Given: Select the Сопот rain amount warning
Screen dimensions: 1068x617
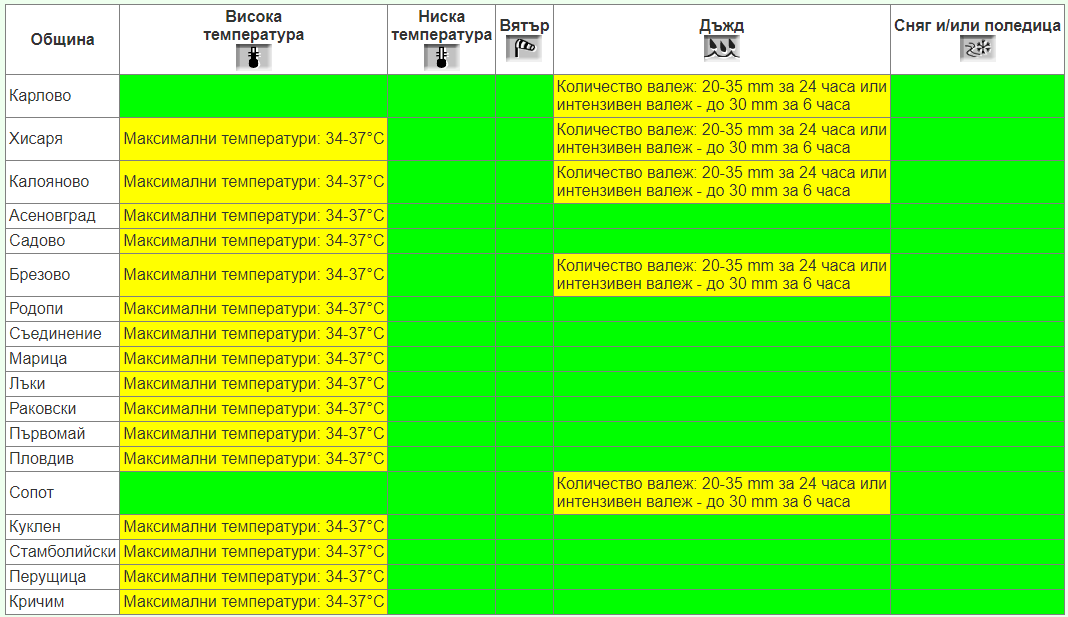Looking at the screenshot, I should pos(721,493).
